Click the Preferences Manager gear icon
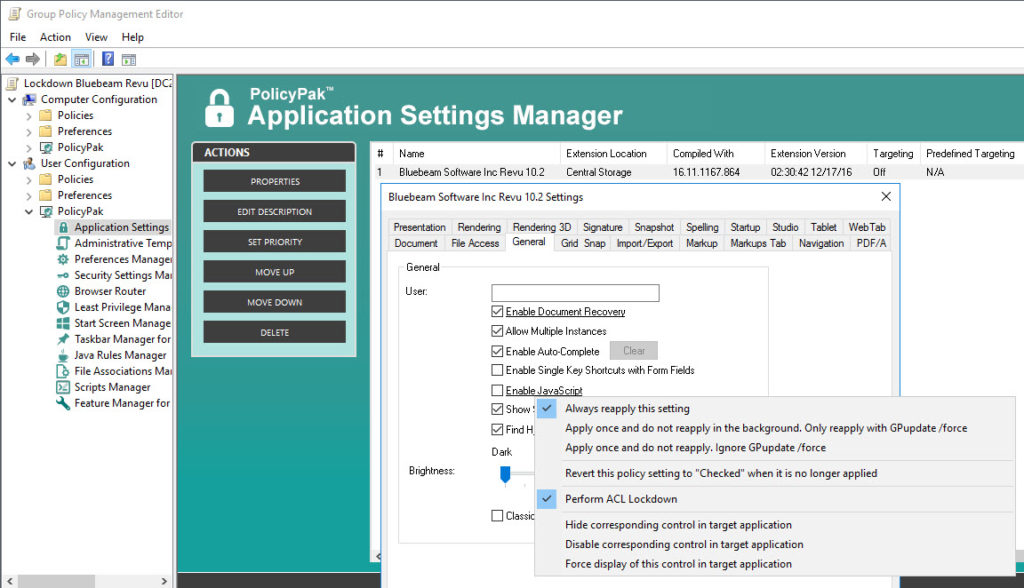This screenshot has height=588, width=1024. pos(63,259)
